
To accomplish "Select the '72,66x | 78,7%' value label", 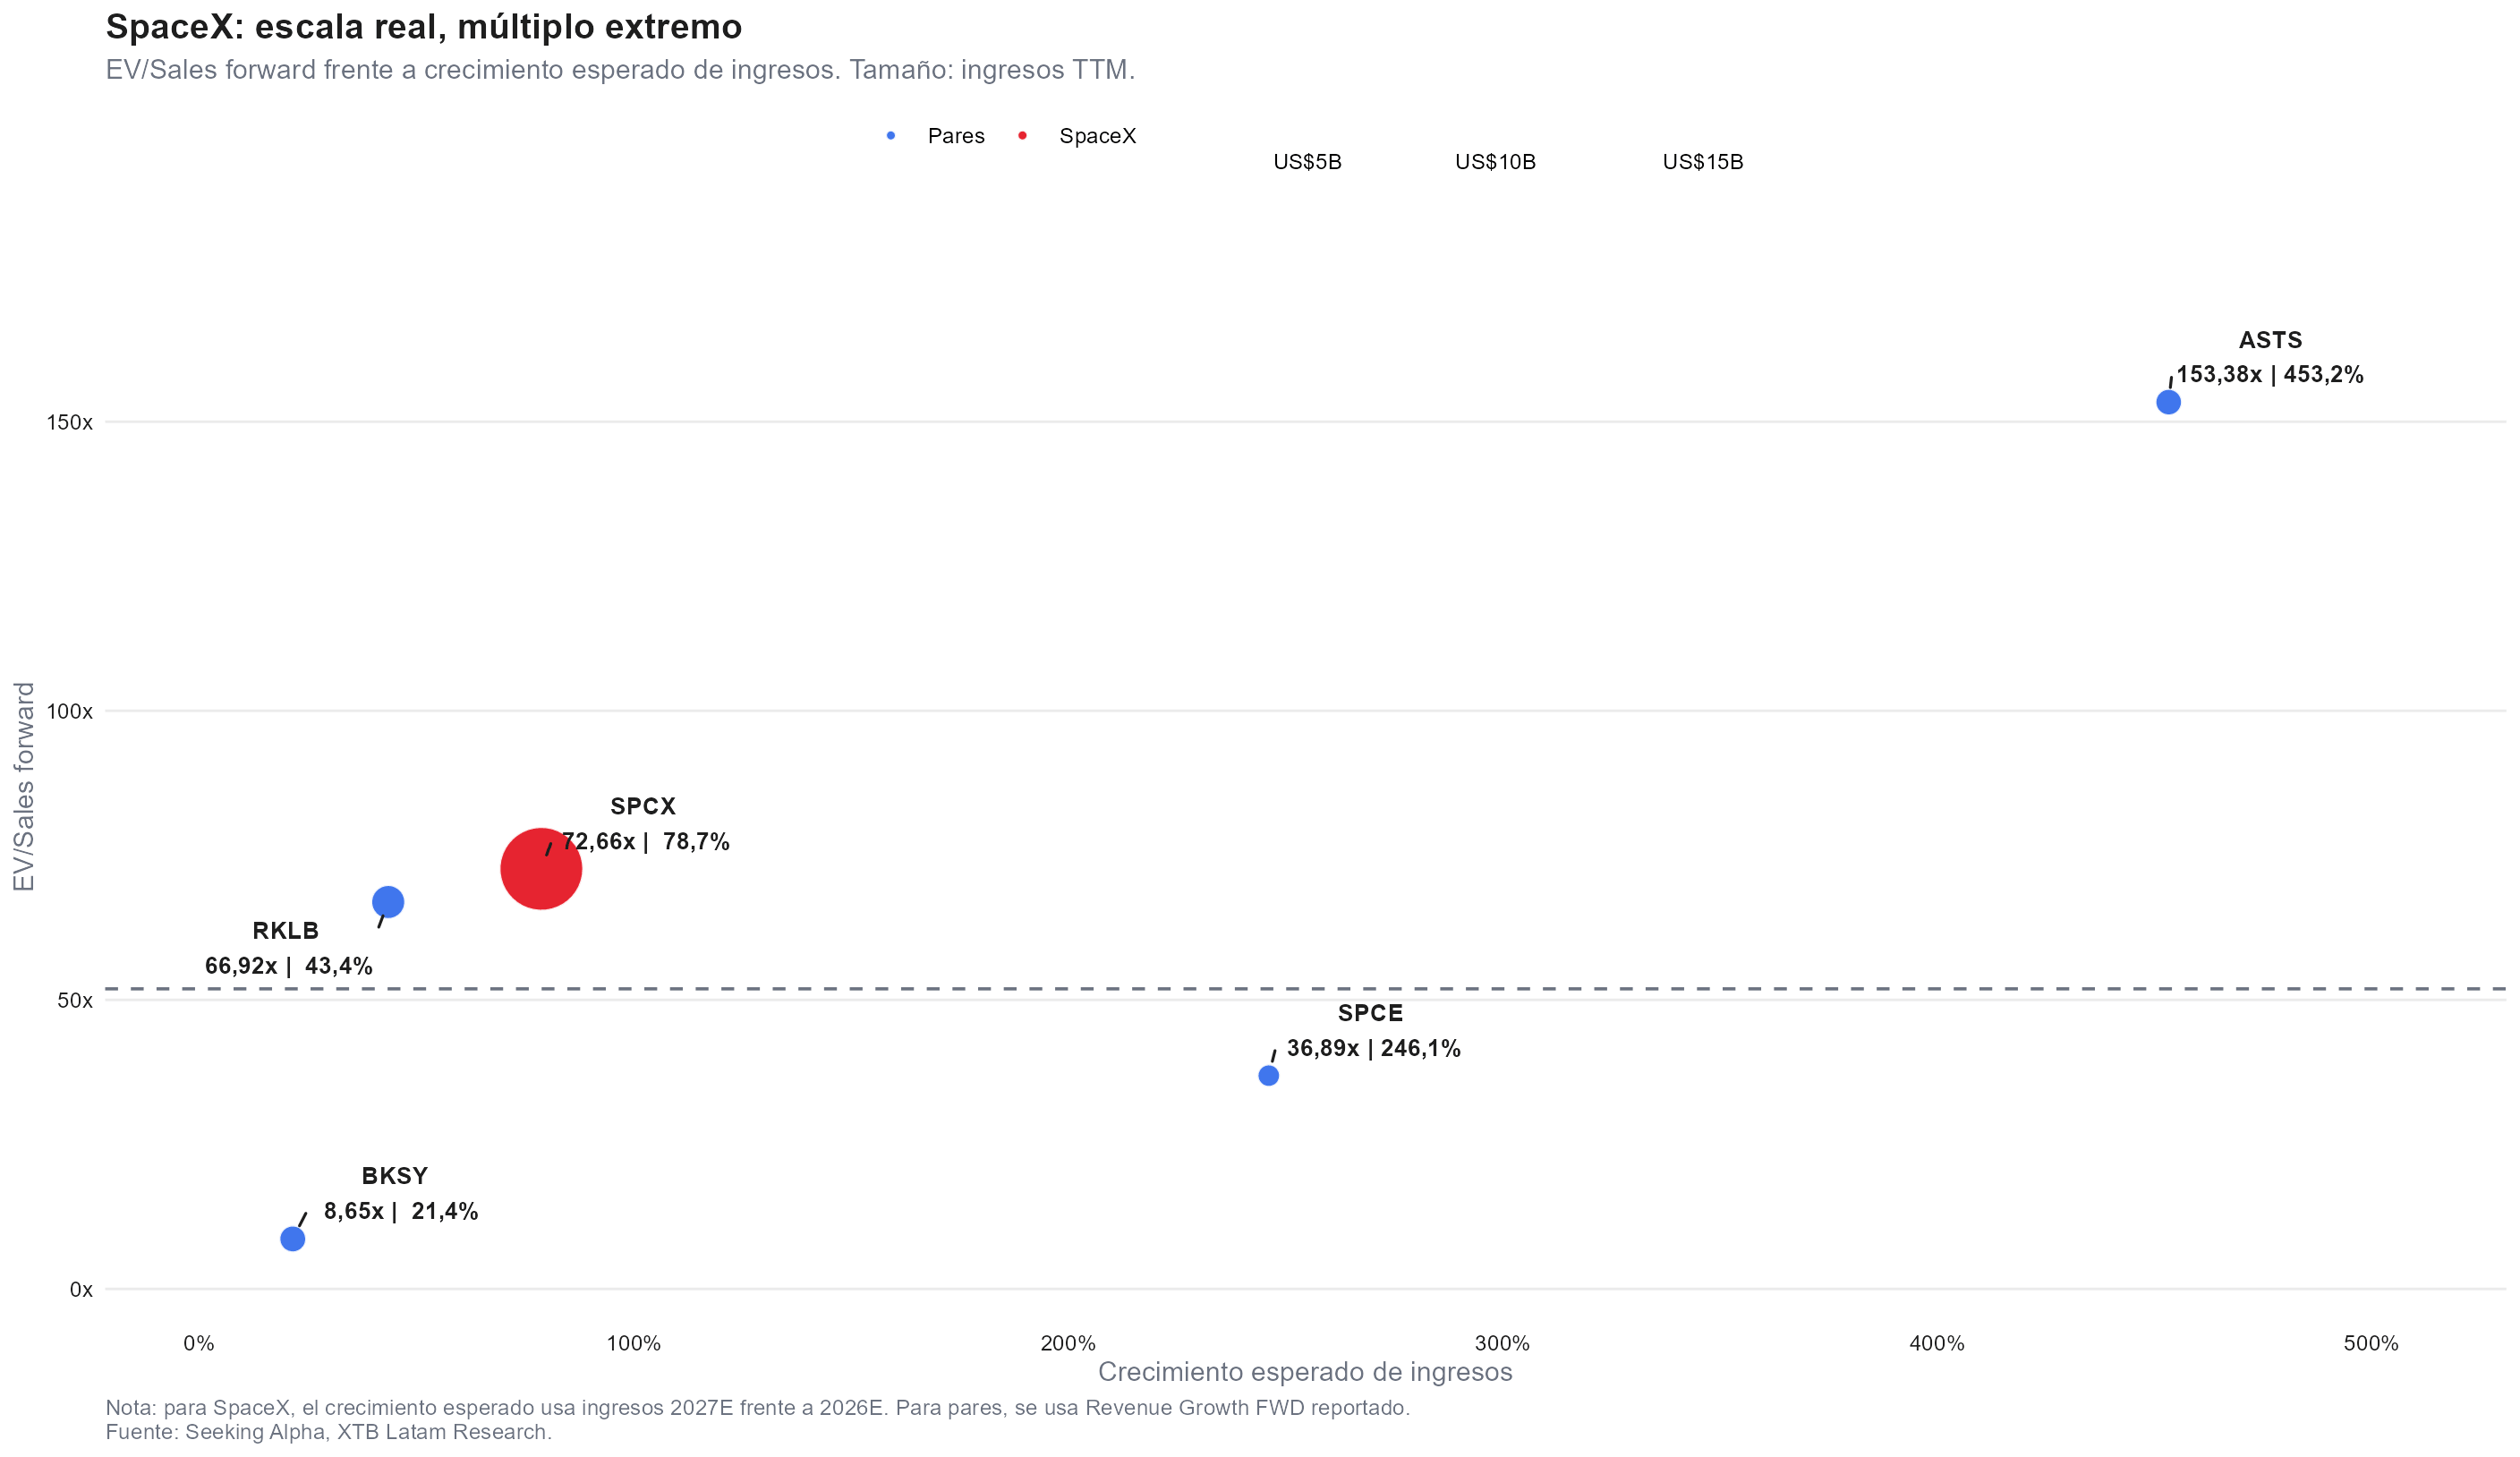I will pyautogui.click(x=646, y=842).
